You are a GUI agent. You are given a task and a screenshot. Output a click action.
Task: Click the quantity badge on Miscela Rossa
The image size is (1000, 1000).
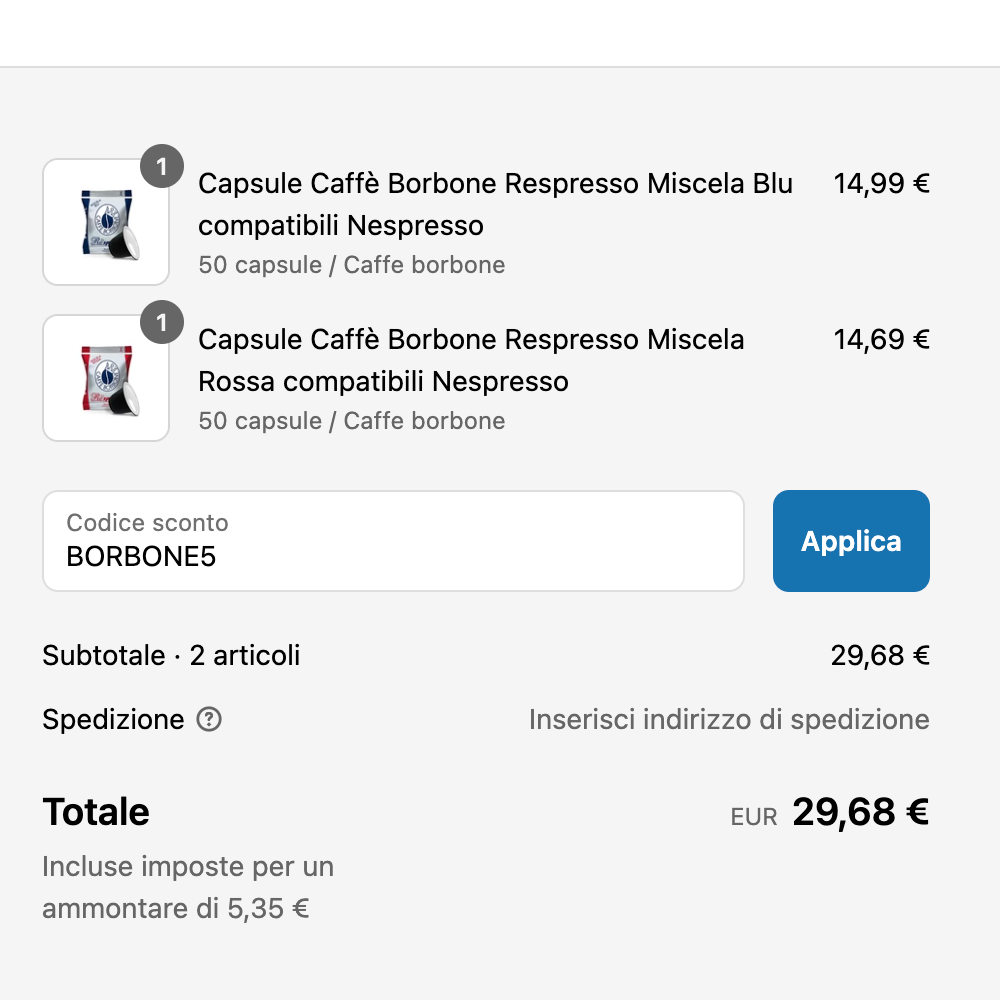[162, 322]
